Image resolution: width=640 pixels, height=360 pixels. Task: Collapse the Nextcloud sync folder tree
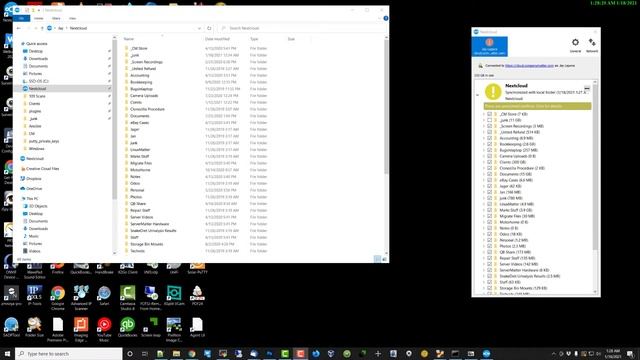tap(478, 95)
